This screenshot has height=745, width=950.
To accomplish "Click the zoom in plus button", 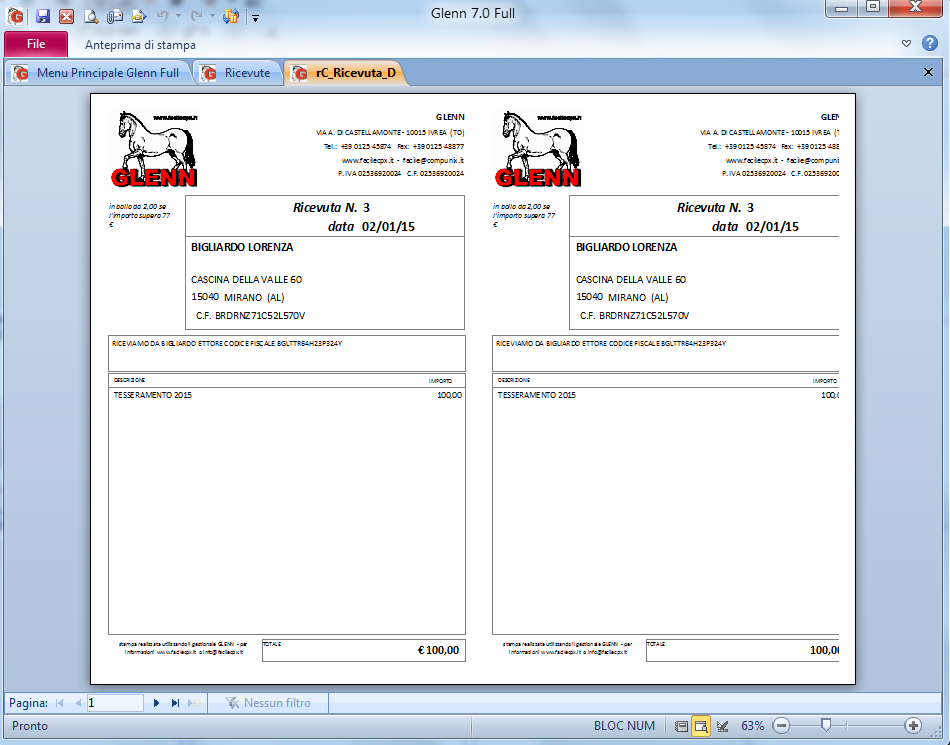I will [913, 726].
